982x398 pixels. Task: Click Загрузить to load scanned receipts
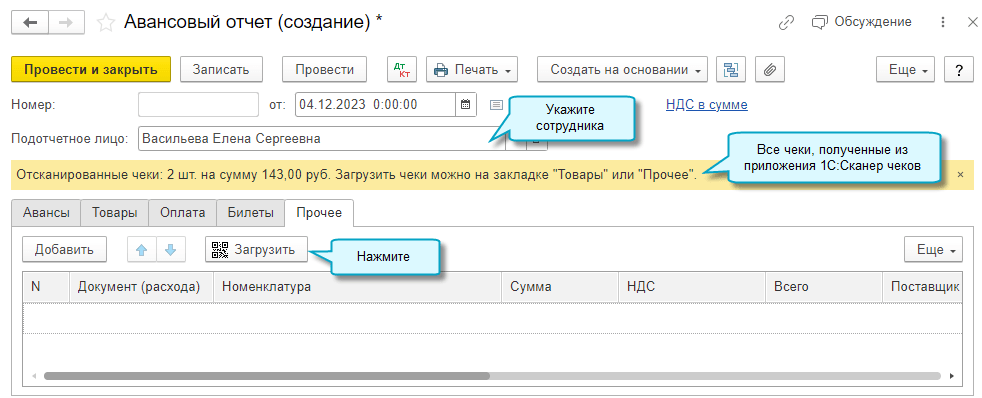point(256,250)
